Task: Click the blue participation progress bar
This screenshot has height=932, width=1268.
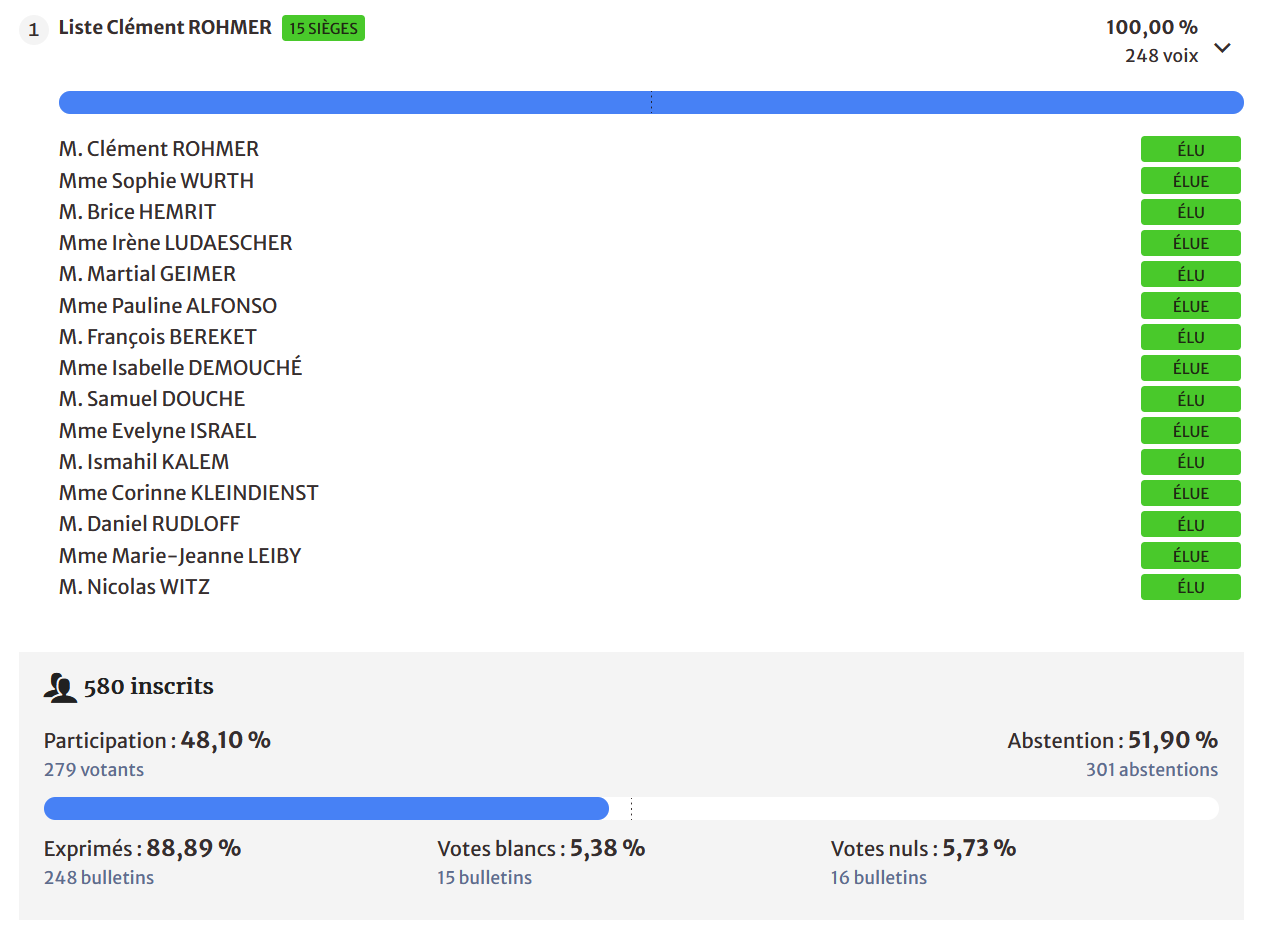Action: tap(326, 808)
